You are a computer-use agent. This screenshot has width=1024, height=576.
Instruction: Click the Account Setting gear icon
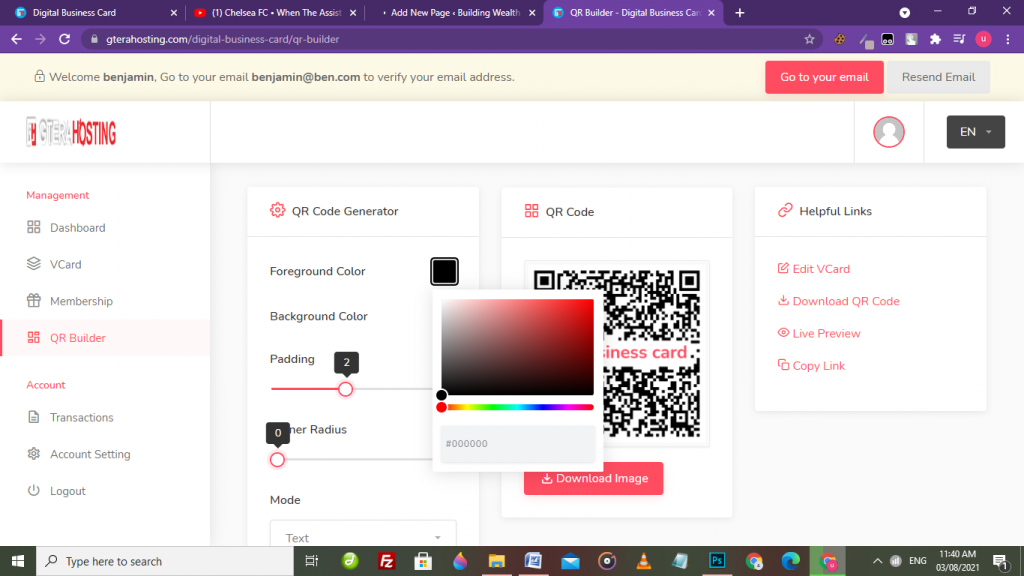(x=33, y=453)
